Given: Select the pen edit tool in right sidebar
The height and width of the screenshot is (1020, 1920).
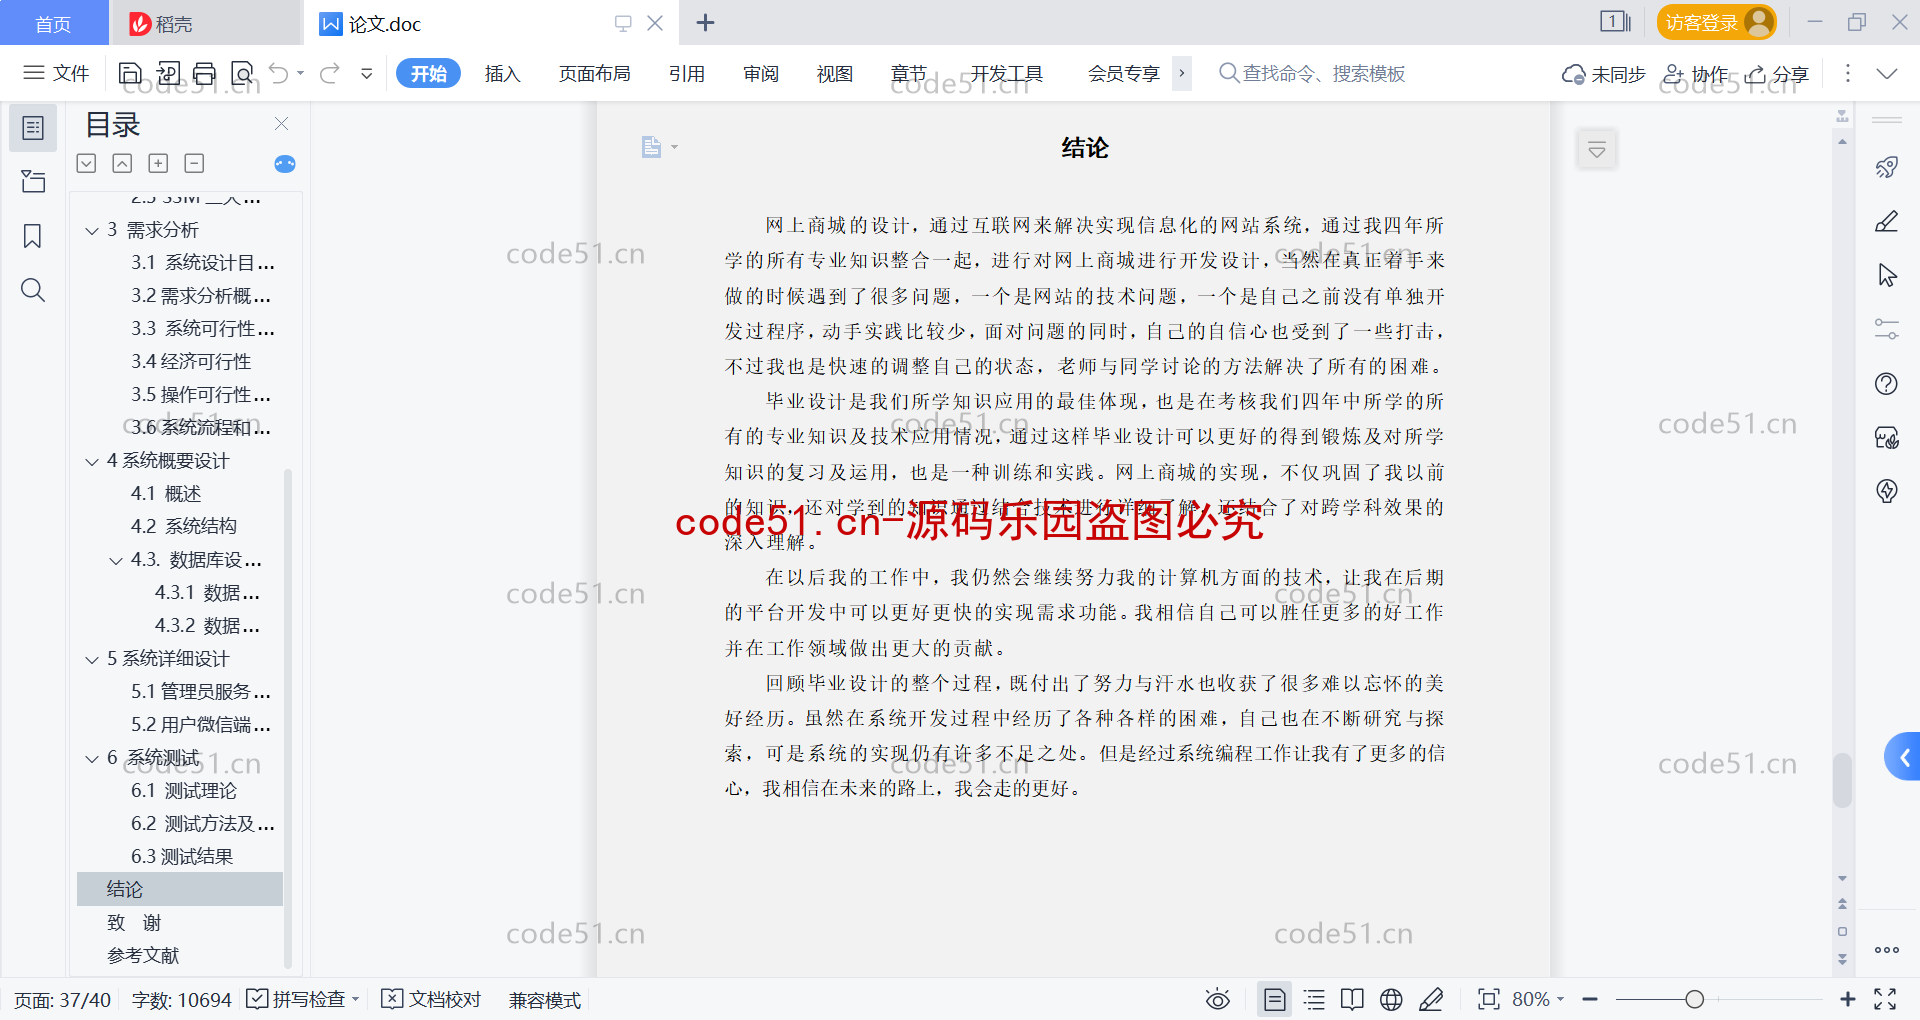Looking at the screenshot, I should [x=1886, y=221].
